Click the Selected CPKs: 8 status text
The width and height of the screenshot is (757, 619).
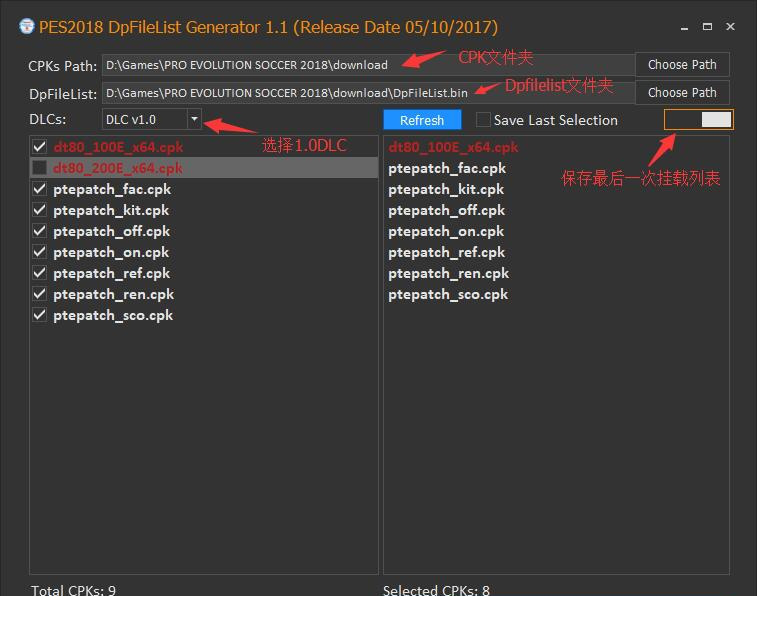436,590
